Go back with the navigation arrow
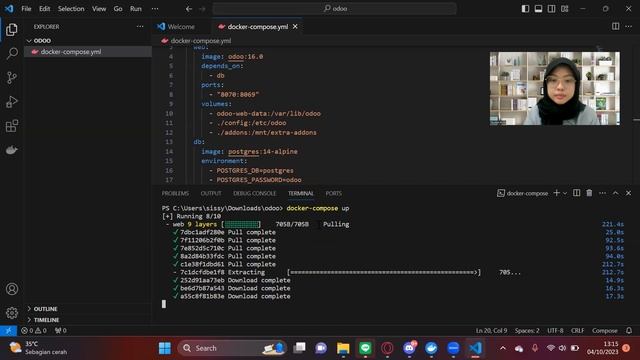The image size is (640, 360). [189, 9]
